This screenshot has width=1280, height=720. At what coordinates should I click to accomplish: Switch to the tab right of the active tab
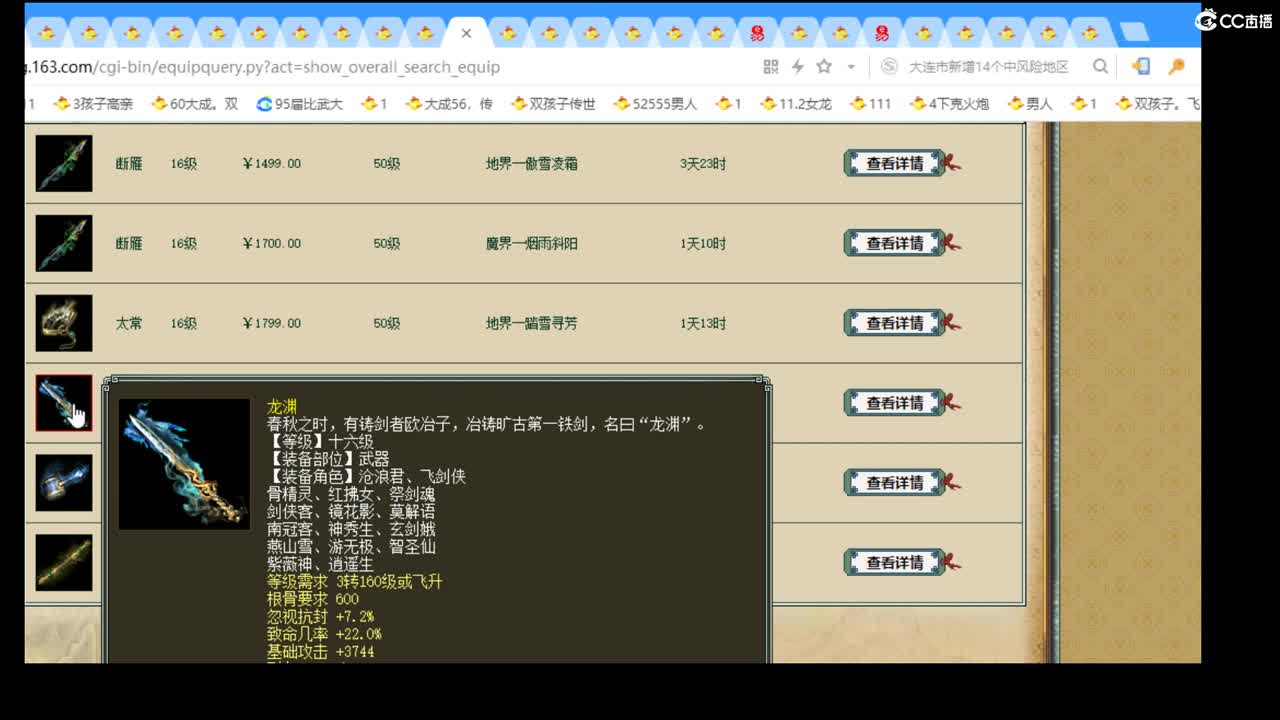click(508, 33)
